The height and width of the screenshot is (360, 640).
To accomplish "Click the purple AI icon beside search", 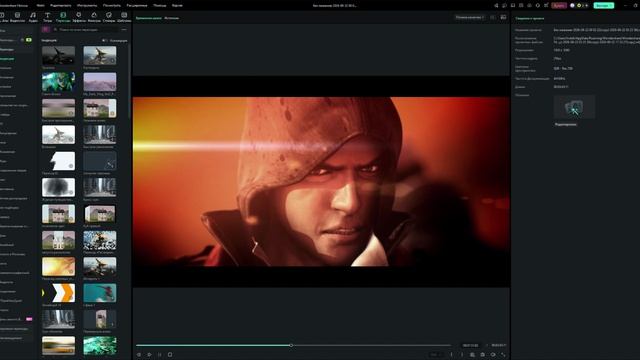I will coord(45,29).
